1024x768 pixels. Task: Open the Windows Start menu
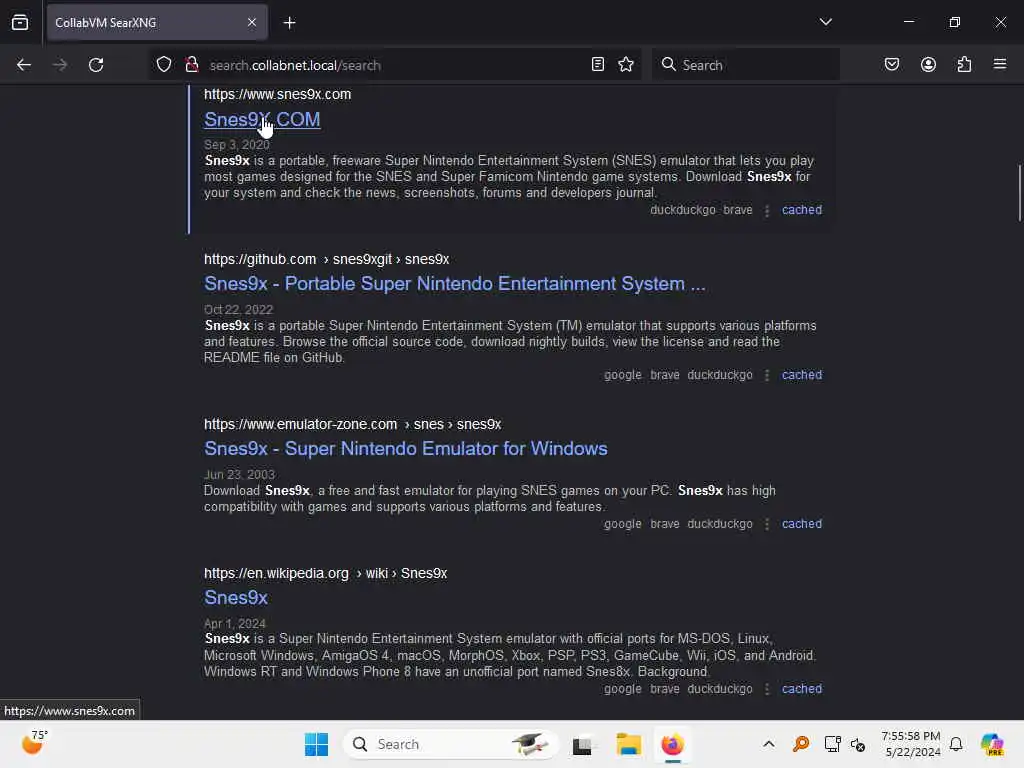[317, 744]
